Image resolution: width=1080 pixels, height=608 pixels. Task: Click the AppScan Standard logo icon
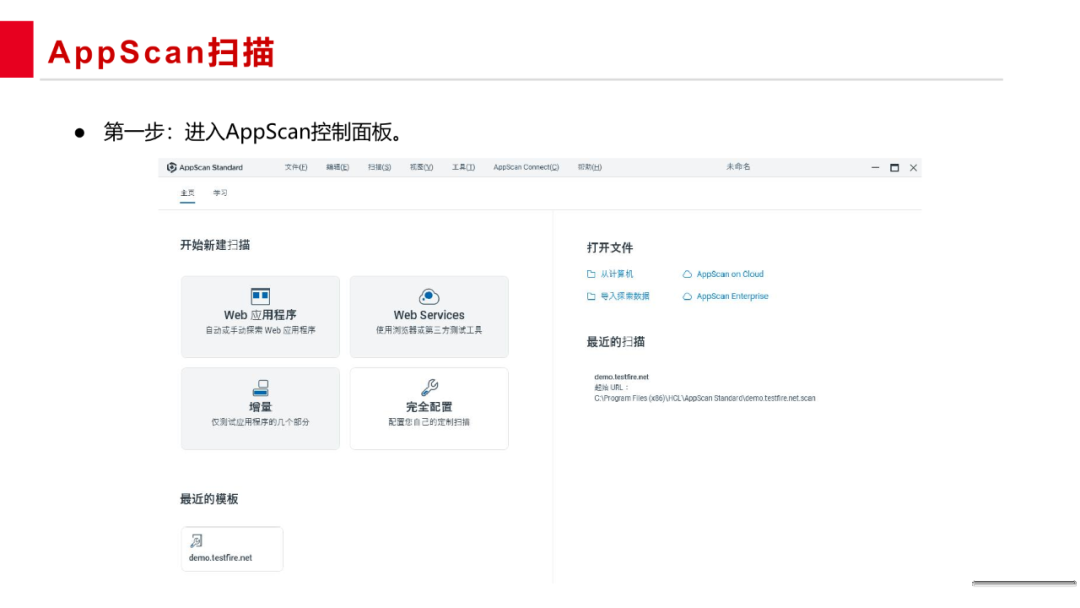172,167
